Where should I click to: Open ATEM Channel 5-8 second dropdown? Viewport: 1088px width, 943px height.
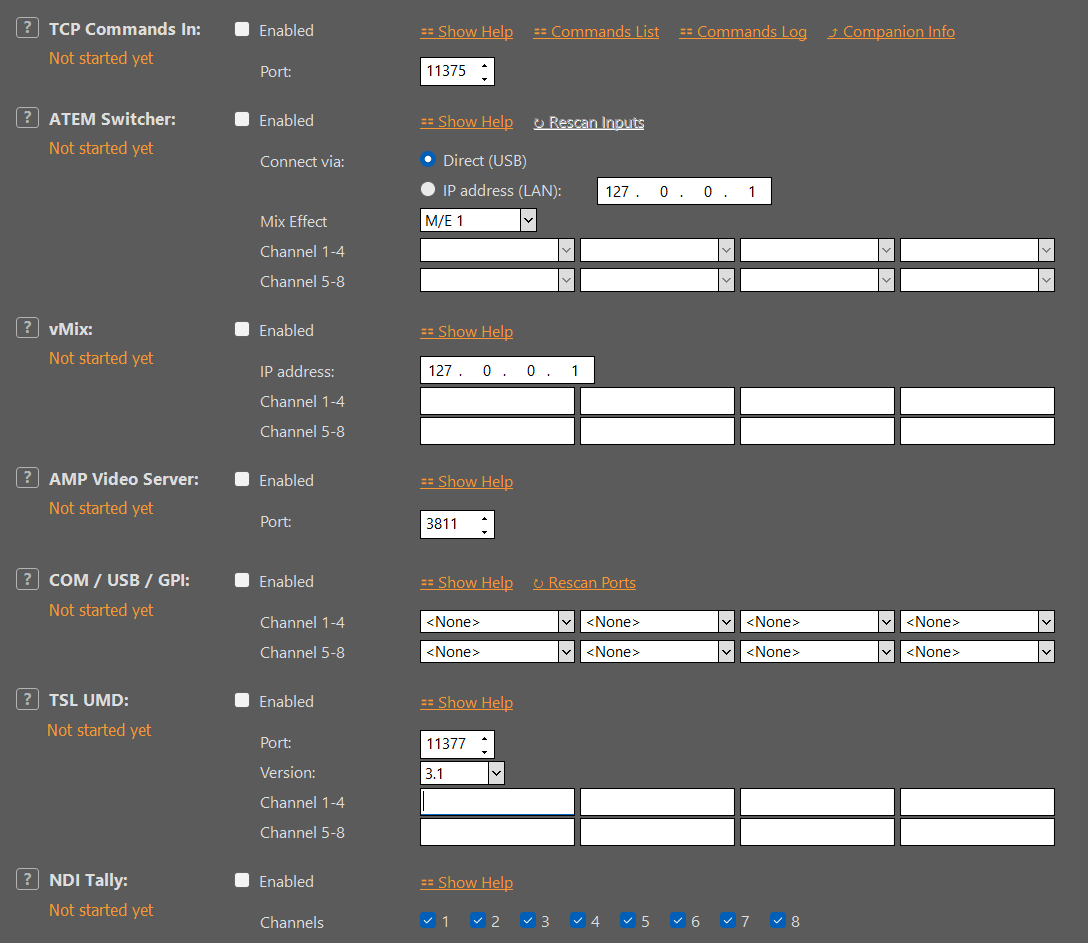[657, 280]
